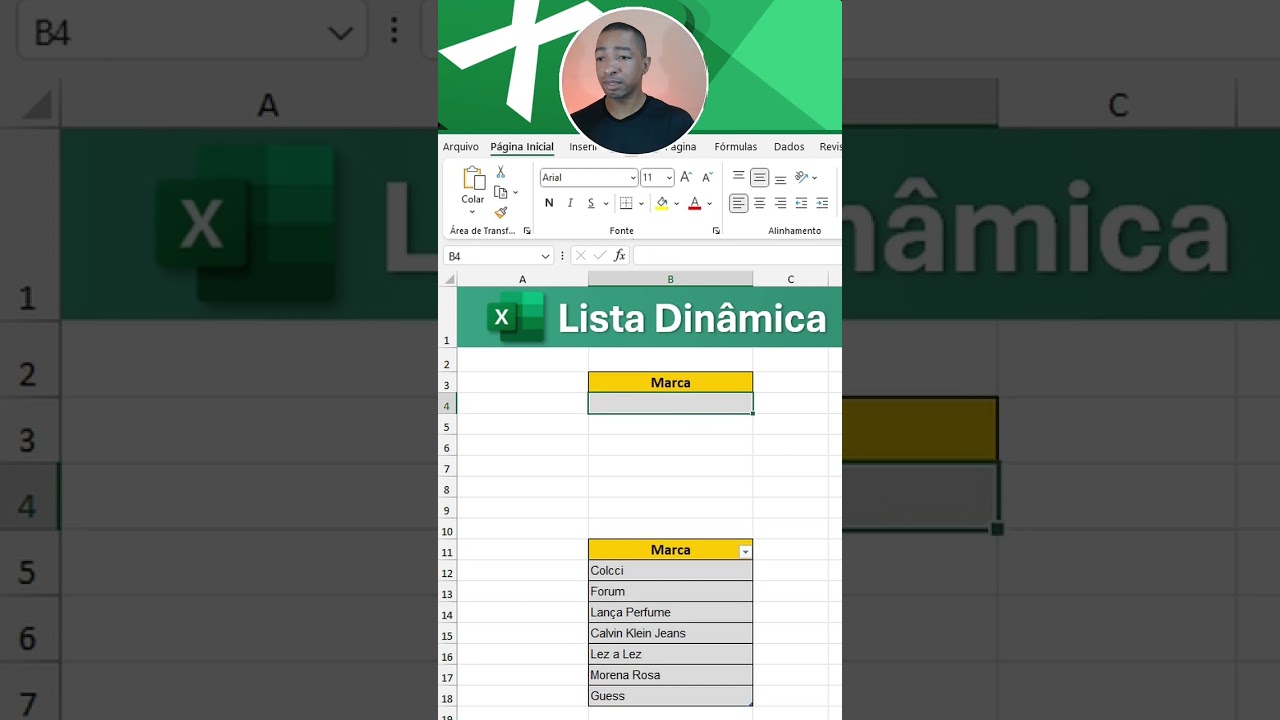Viewport: 1280px width, 720px height.
Task: Click the text Orientation icon
Action: pyautogui.click(x=801, y=177)
